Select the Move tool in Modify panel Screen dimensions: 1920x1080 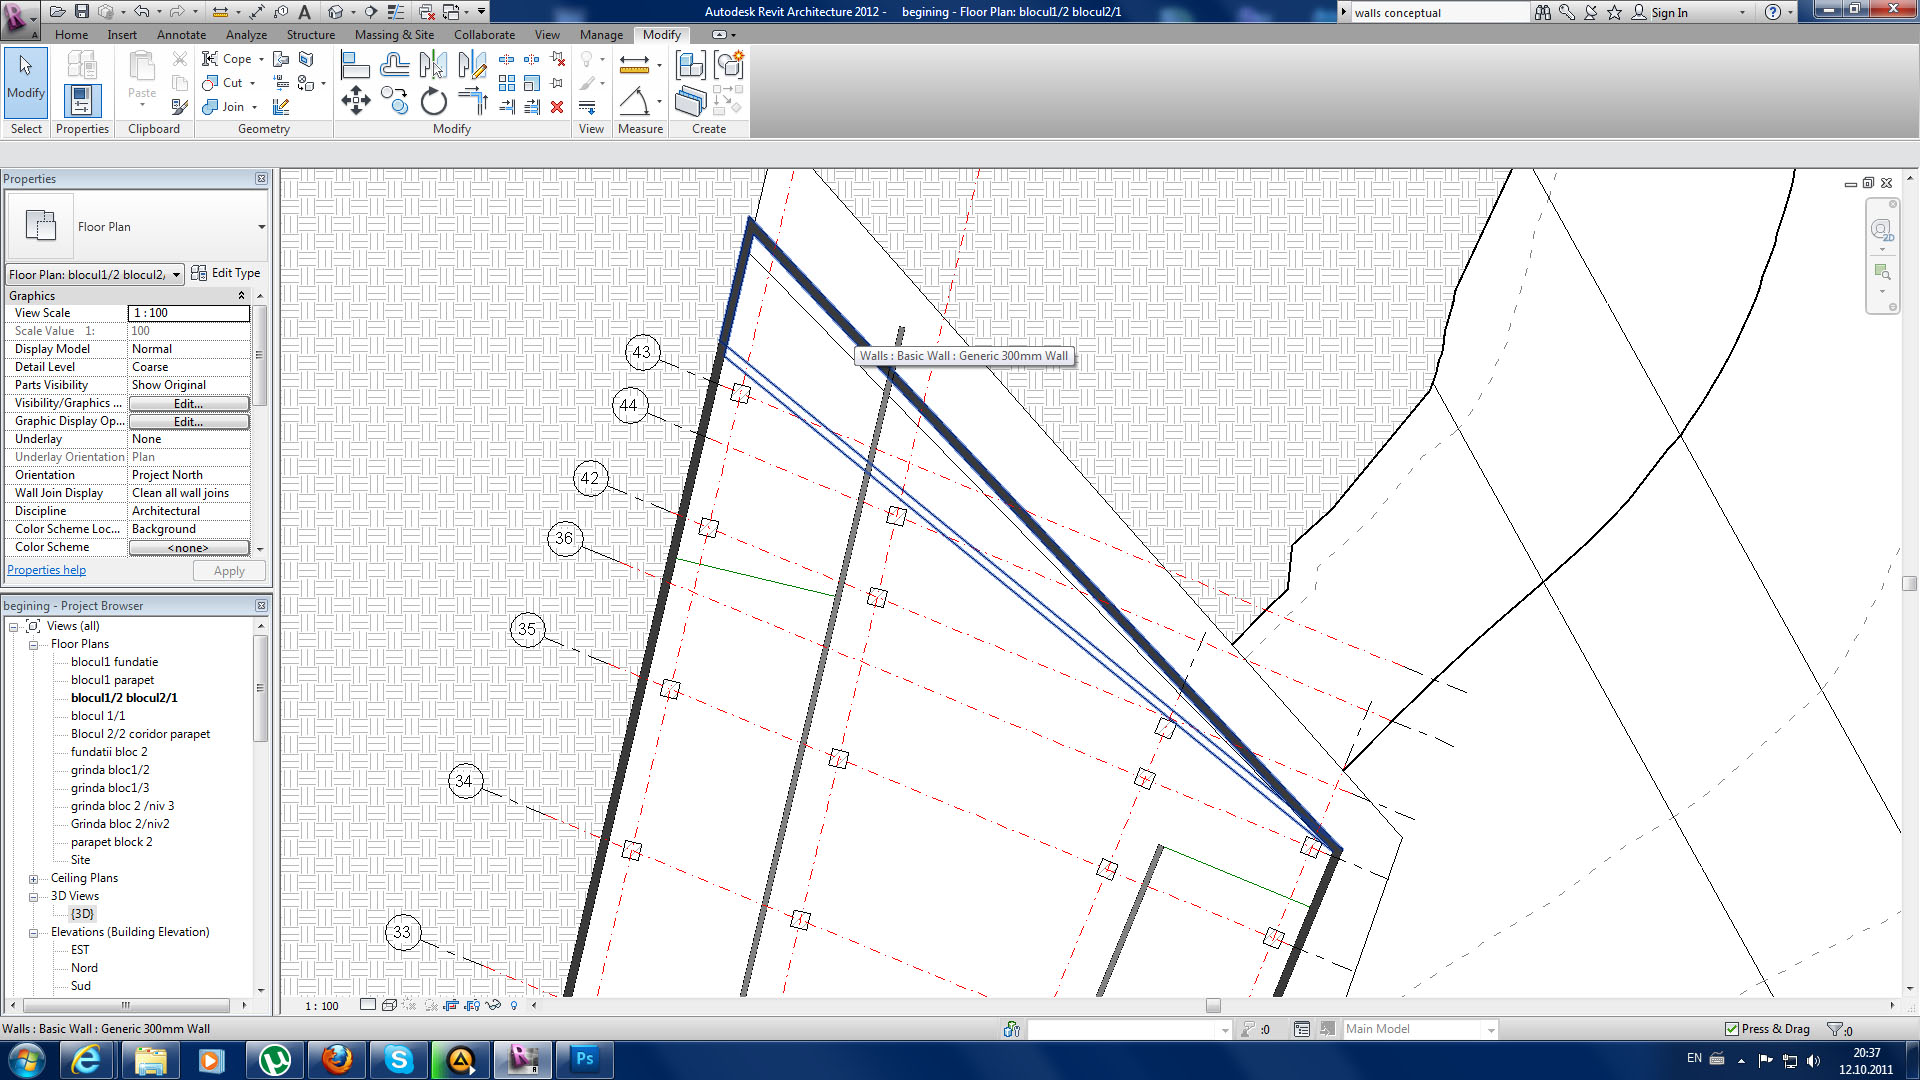[356, 100]
